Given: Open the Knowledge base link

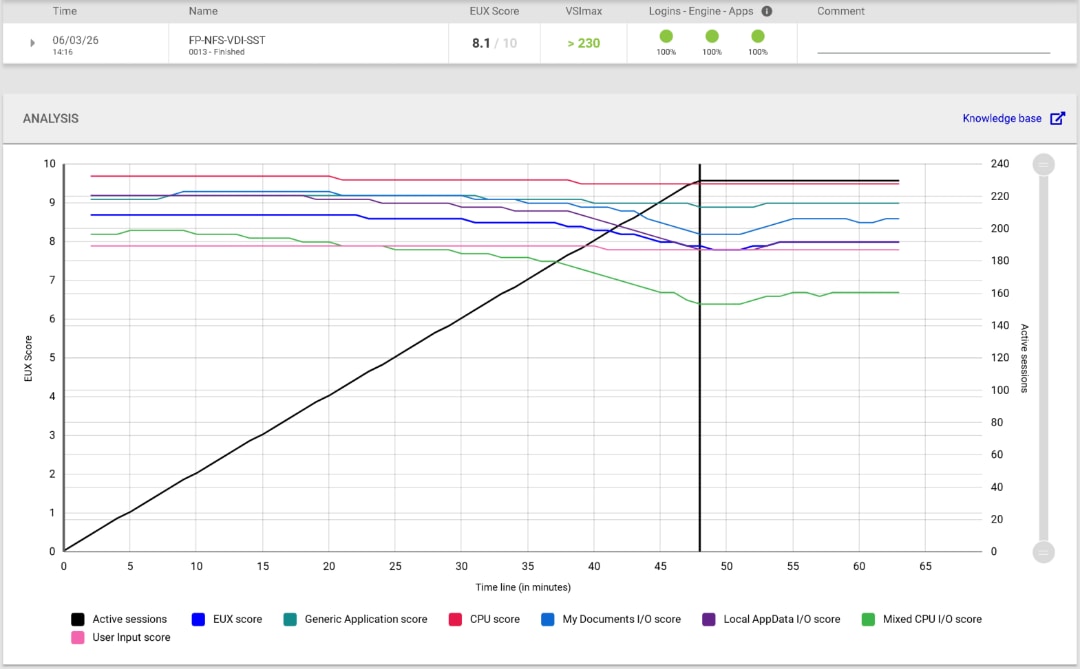Looking at the screenshot, I should click(x=1001, y=119).
